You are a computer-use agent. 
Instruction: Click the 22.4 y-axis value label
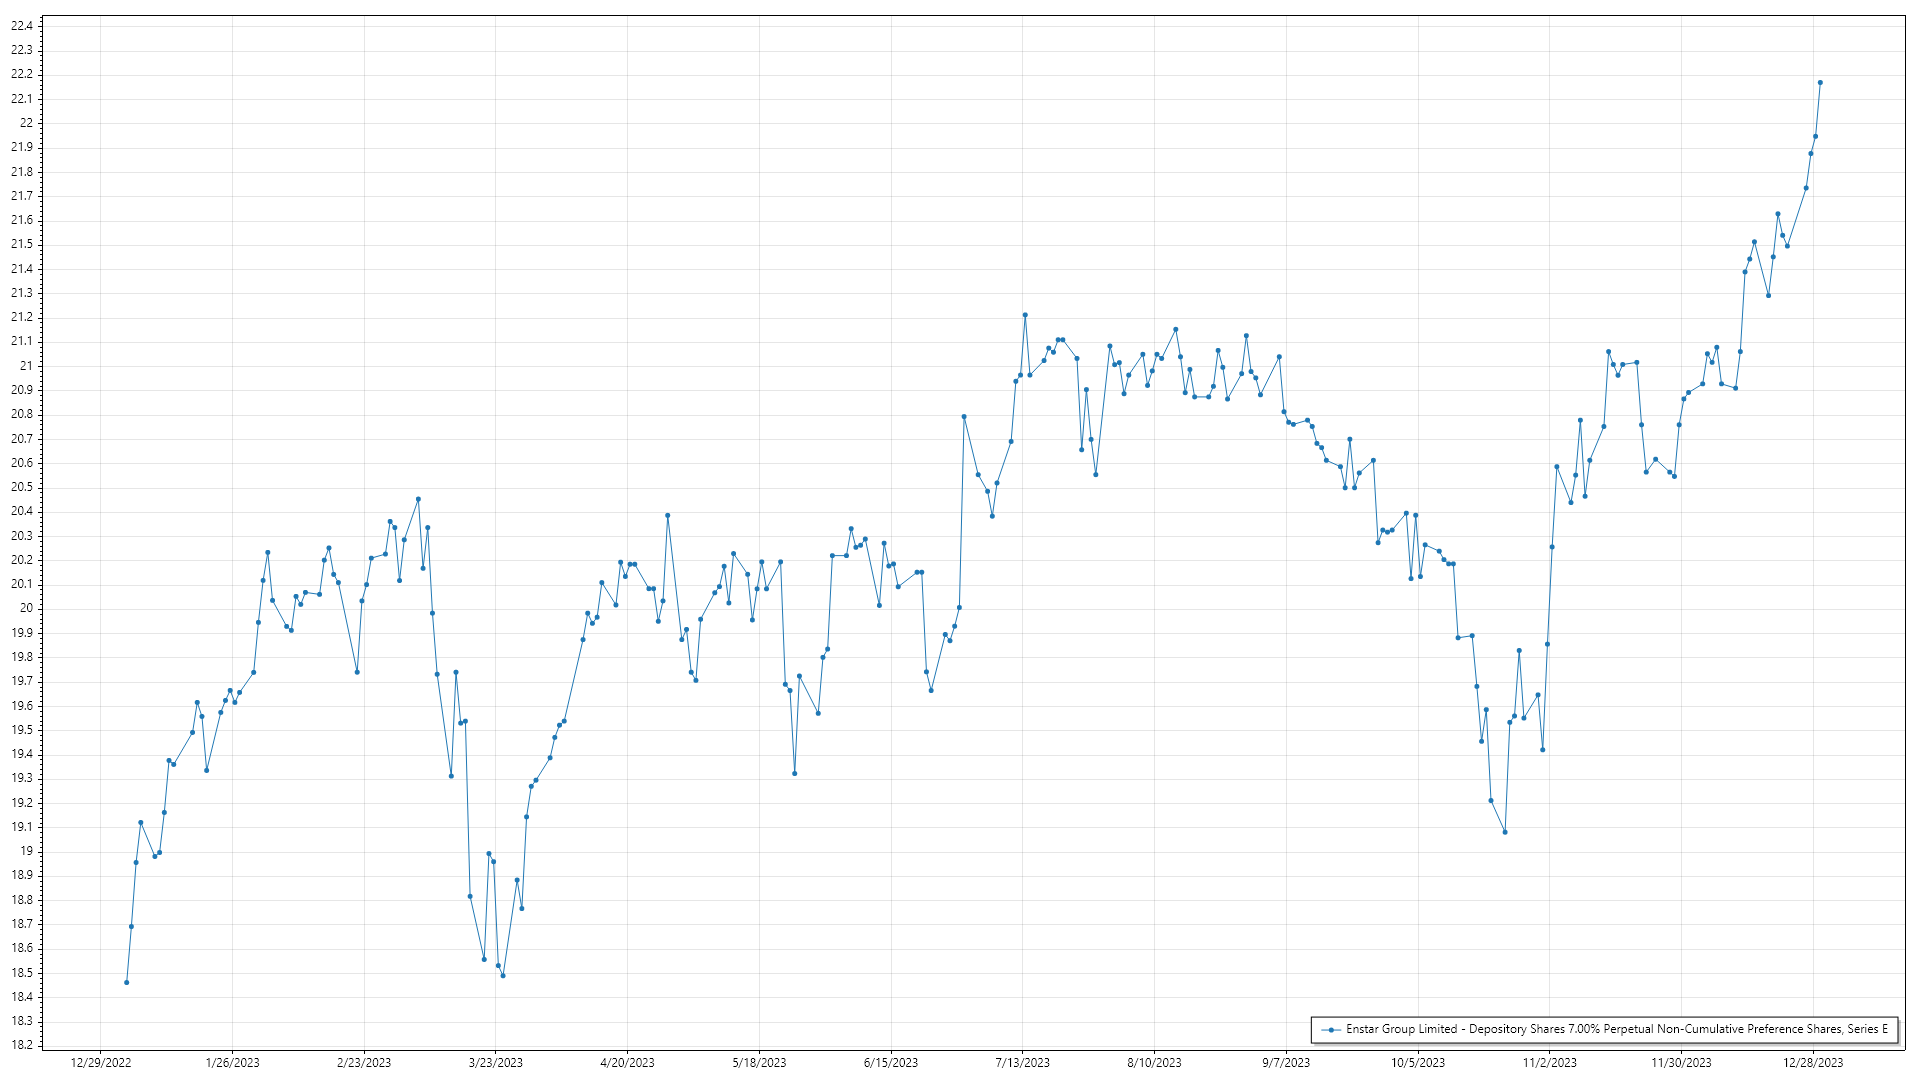pyautogui.click(x=22, y=26)
